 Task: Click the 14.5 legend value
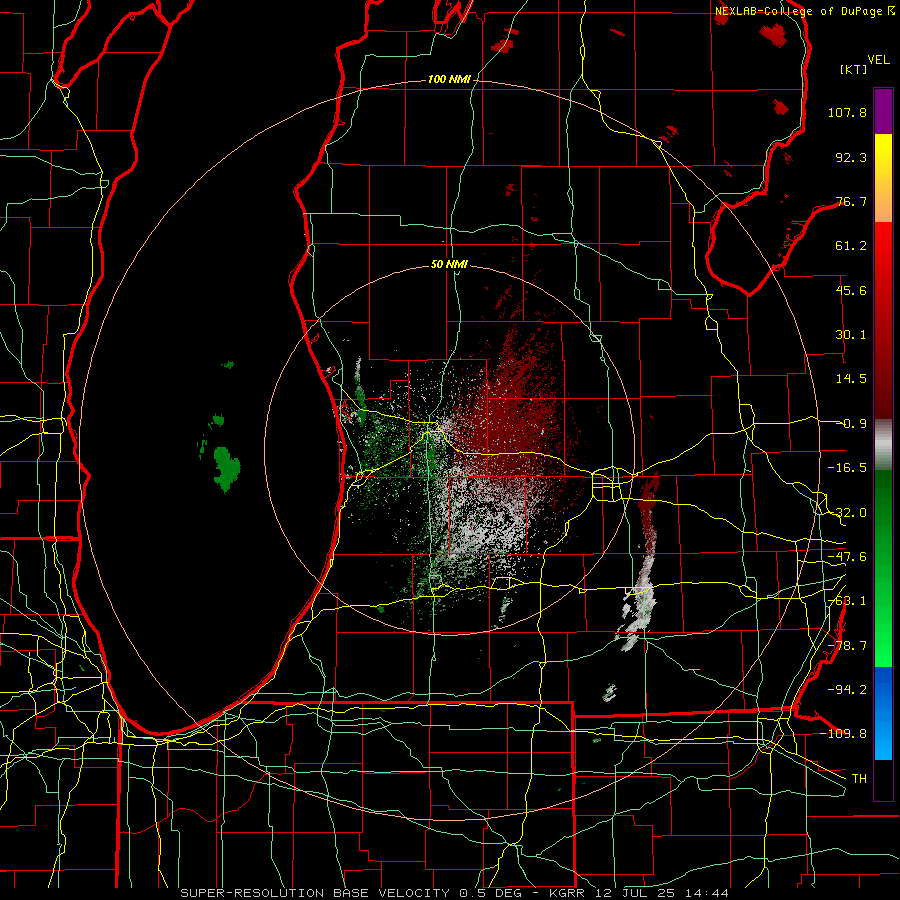pos(851,379)
